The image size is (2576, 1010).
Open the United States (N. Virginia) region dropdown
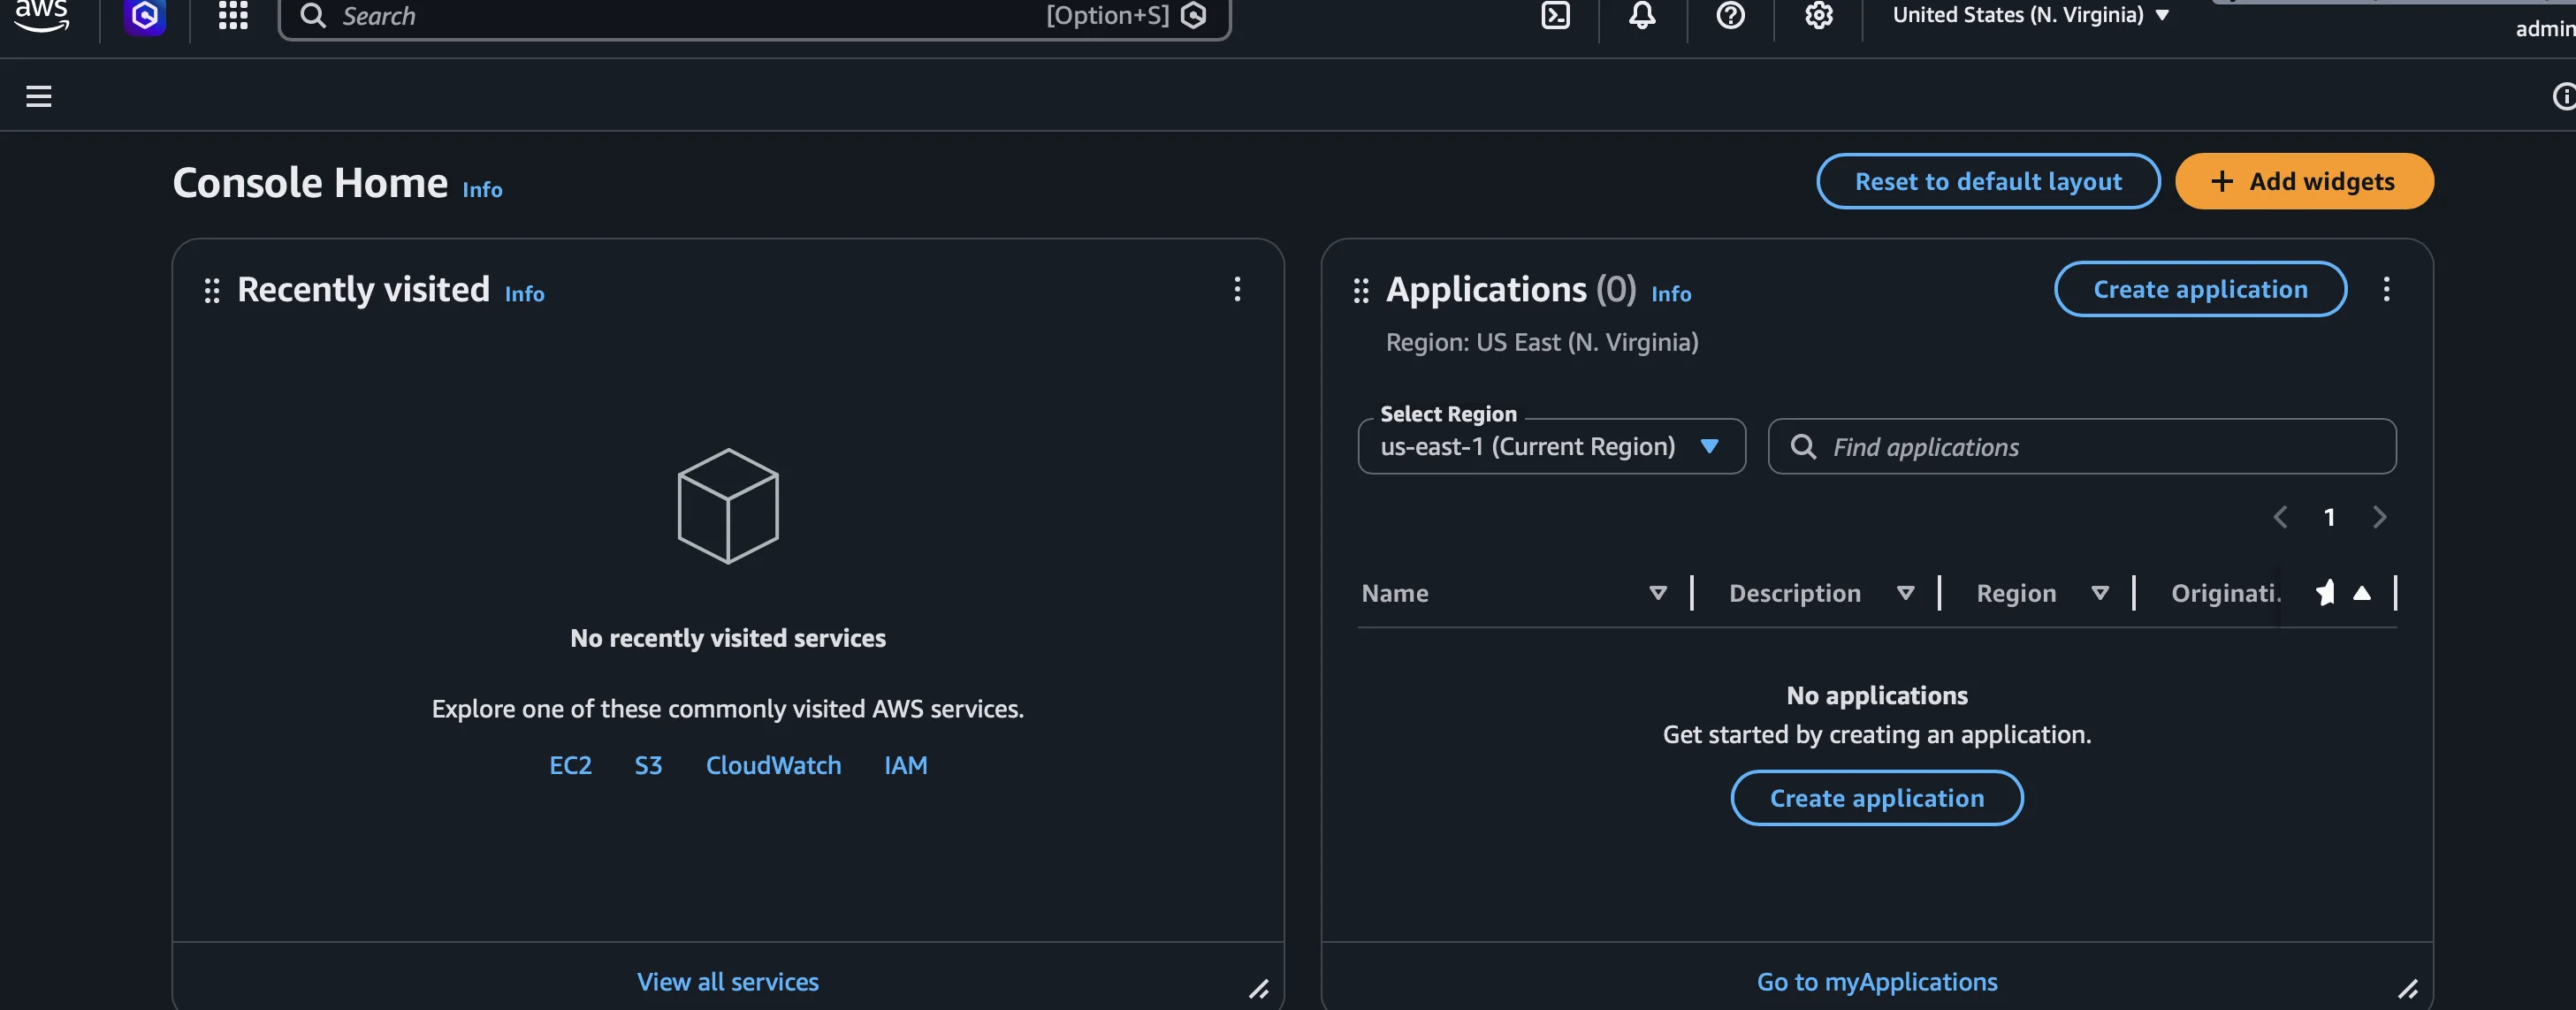click(x=2027, y=14)
